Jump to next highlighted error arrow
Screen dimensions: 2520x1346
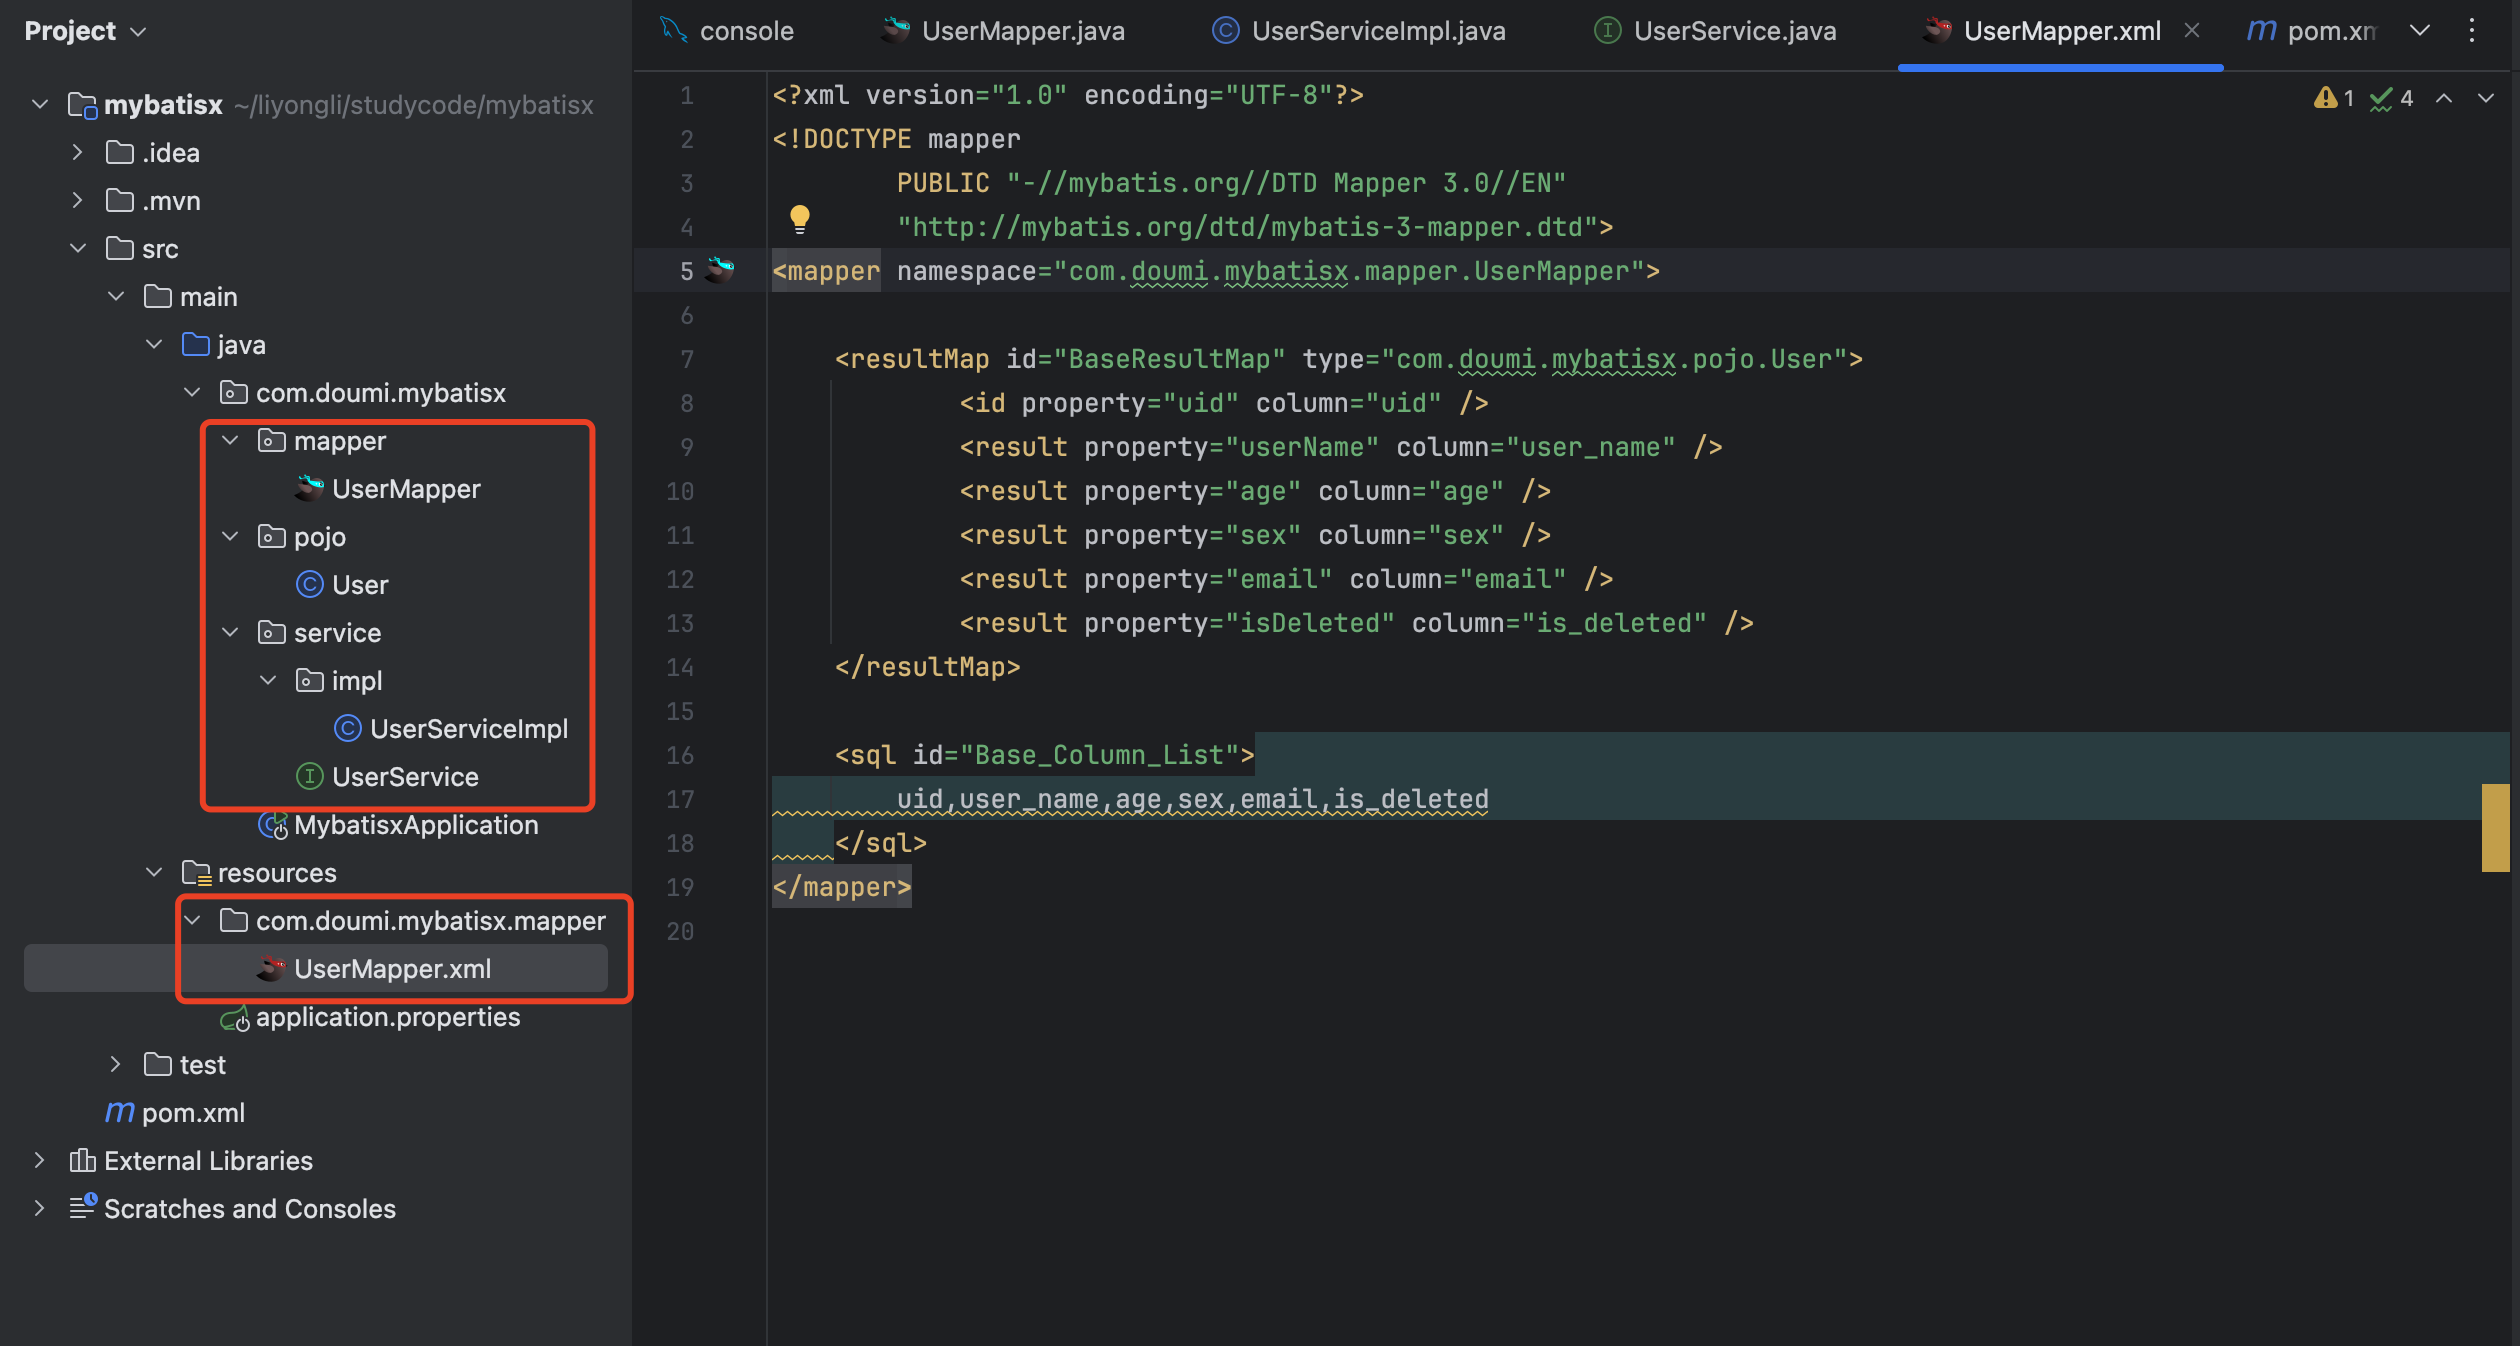(x=2486, y=98)
